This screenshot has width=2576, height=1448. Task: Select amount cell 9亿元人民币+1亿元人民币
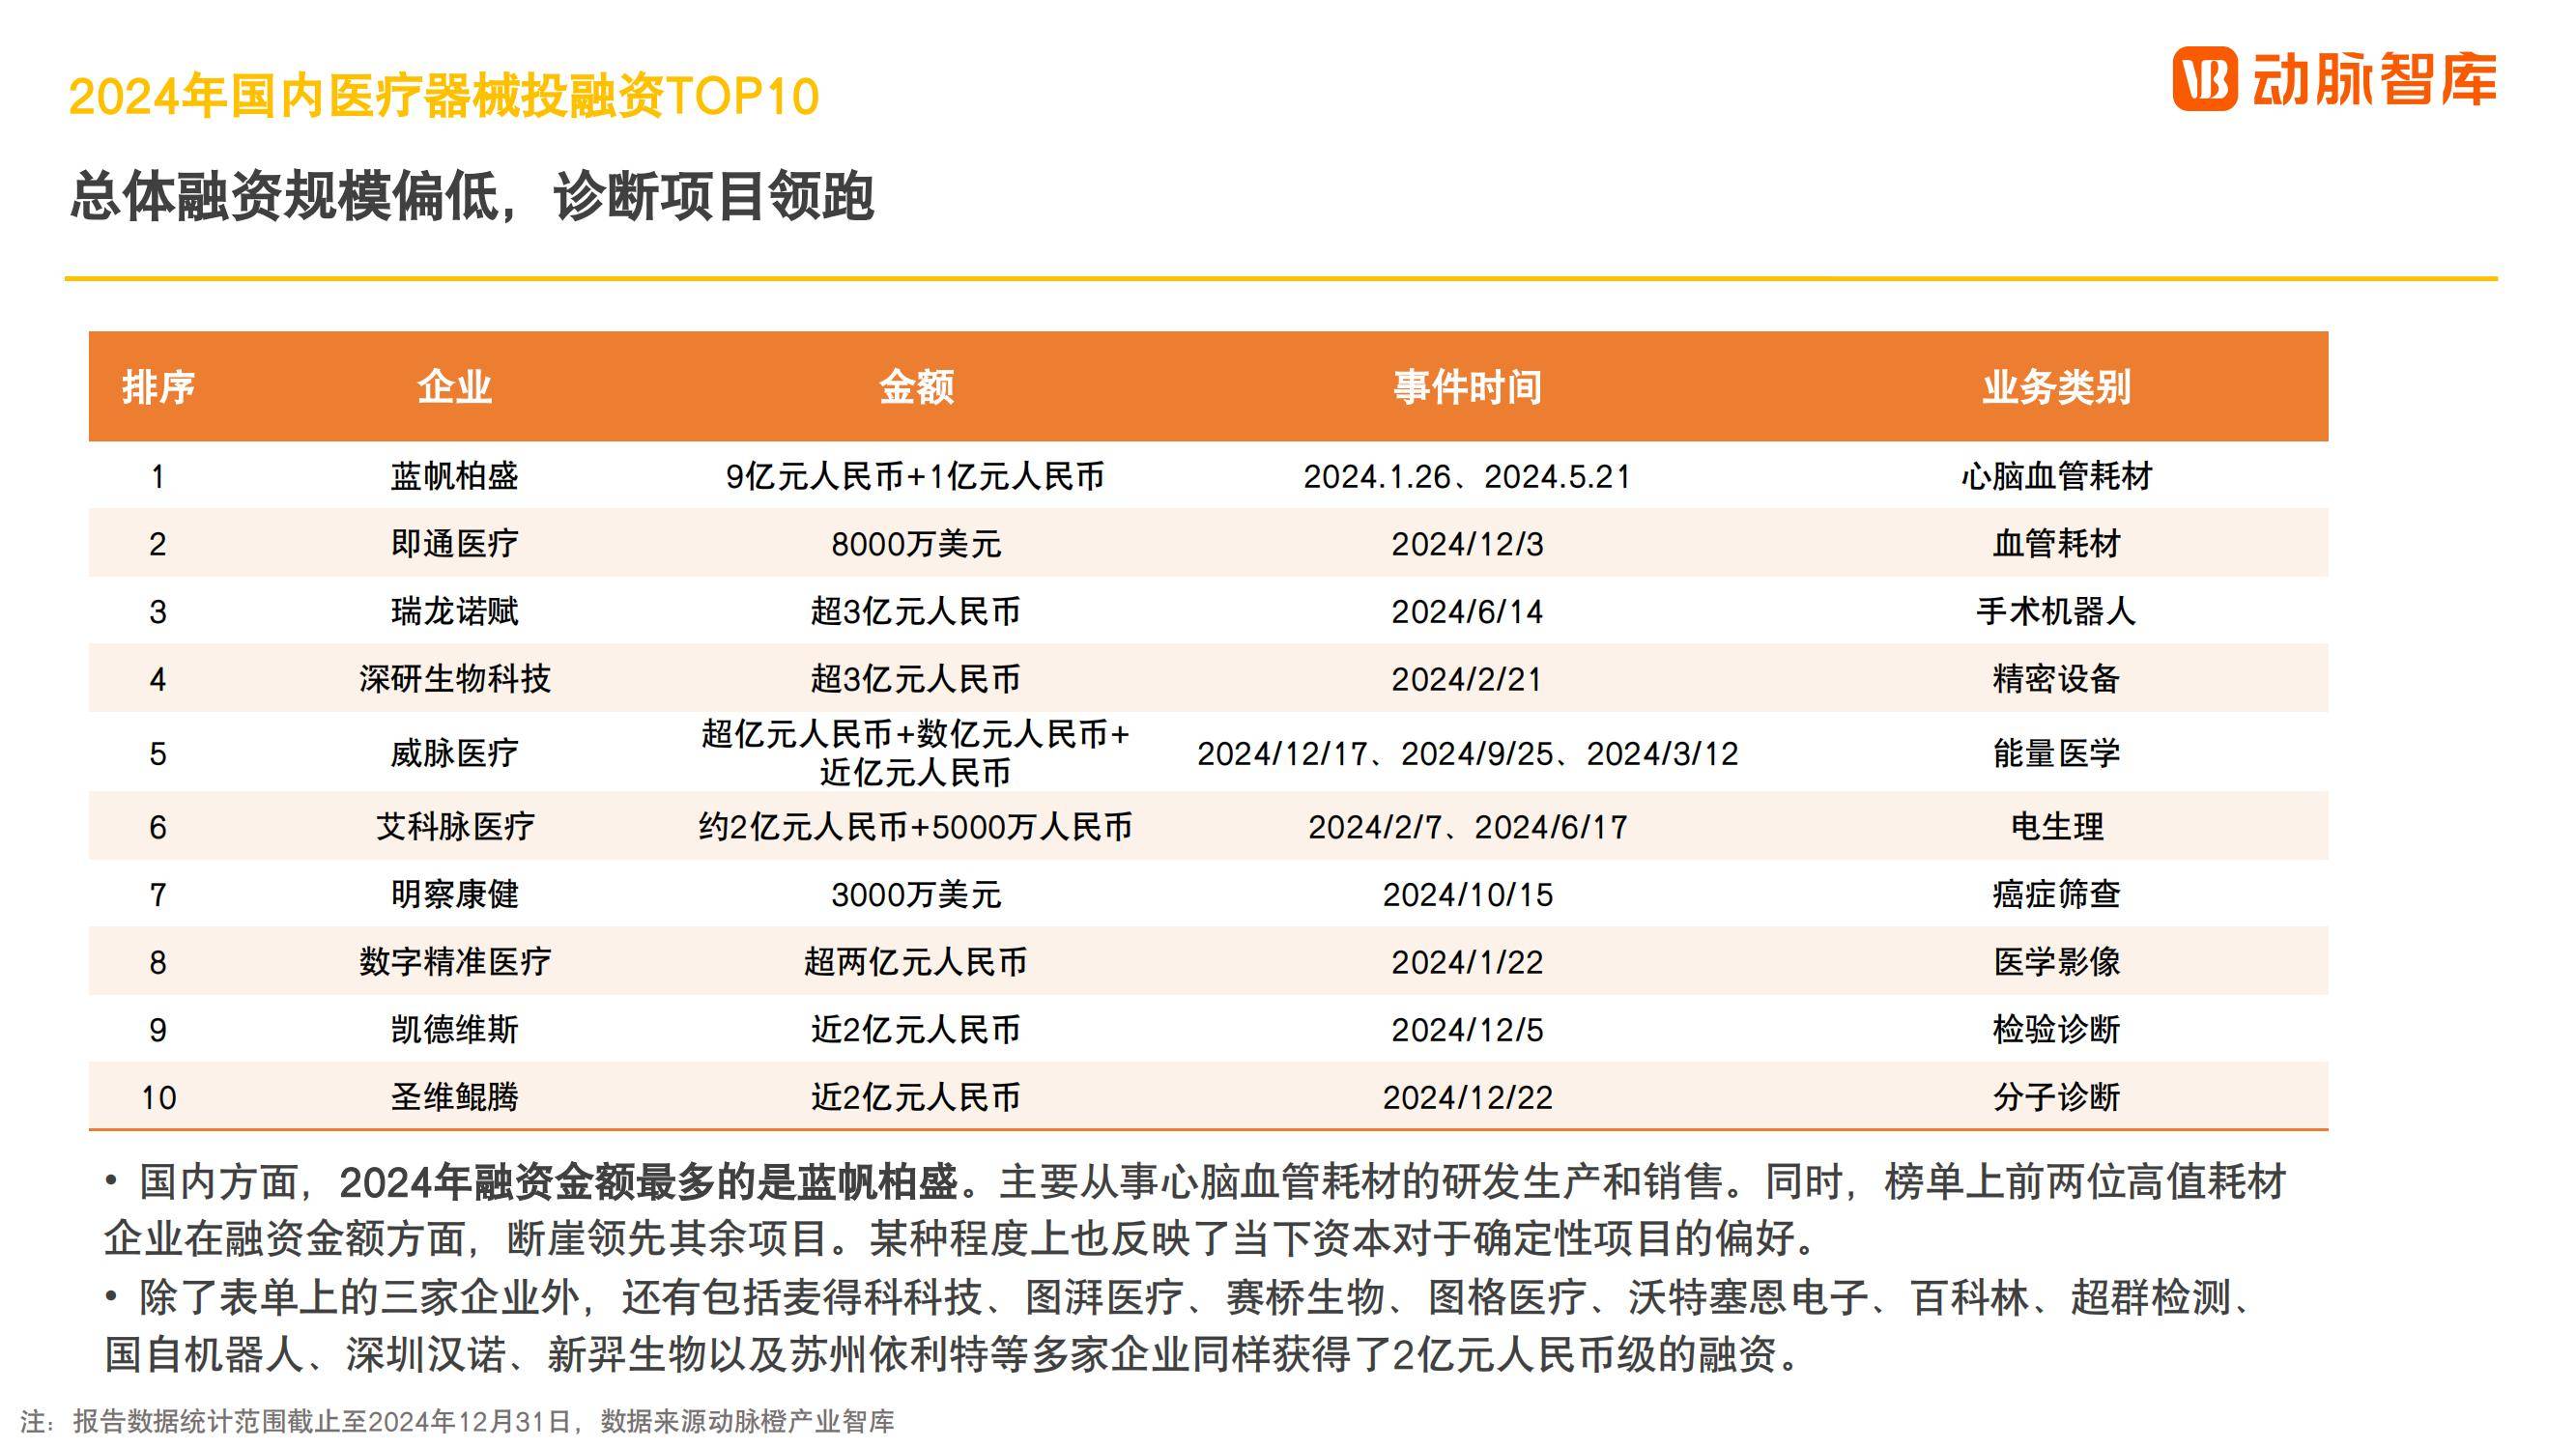click(915, 476)
